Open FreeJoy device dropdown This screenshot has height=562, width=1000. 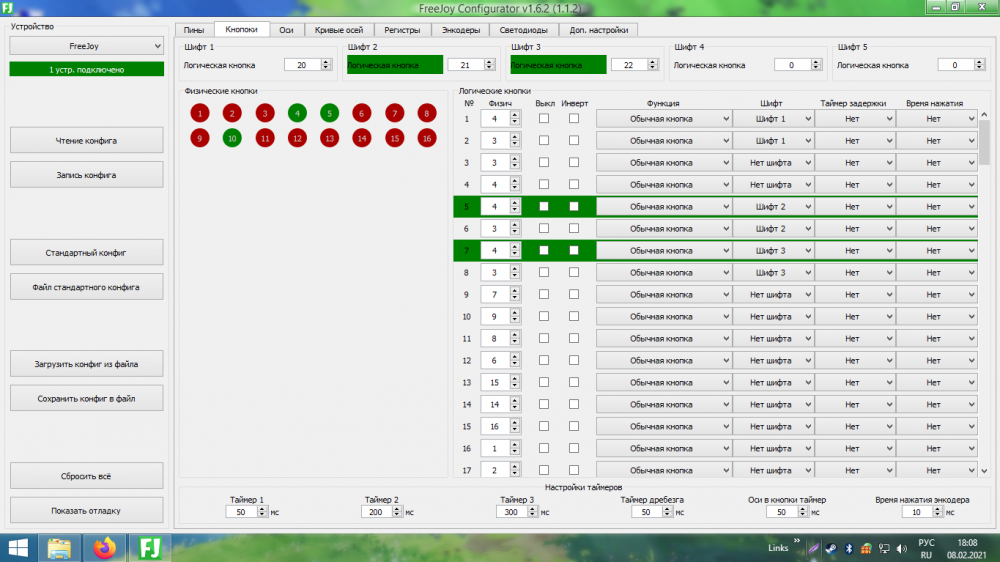pyautogui.click(x=87, y=46)
